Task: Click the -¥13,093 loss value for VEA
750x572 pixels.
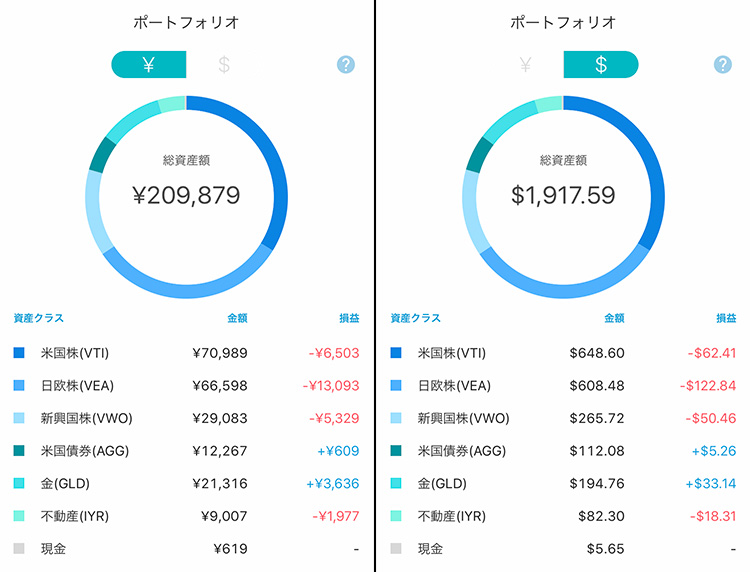Action: 331,385
